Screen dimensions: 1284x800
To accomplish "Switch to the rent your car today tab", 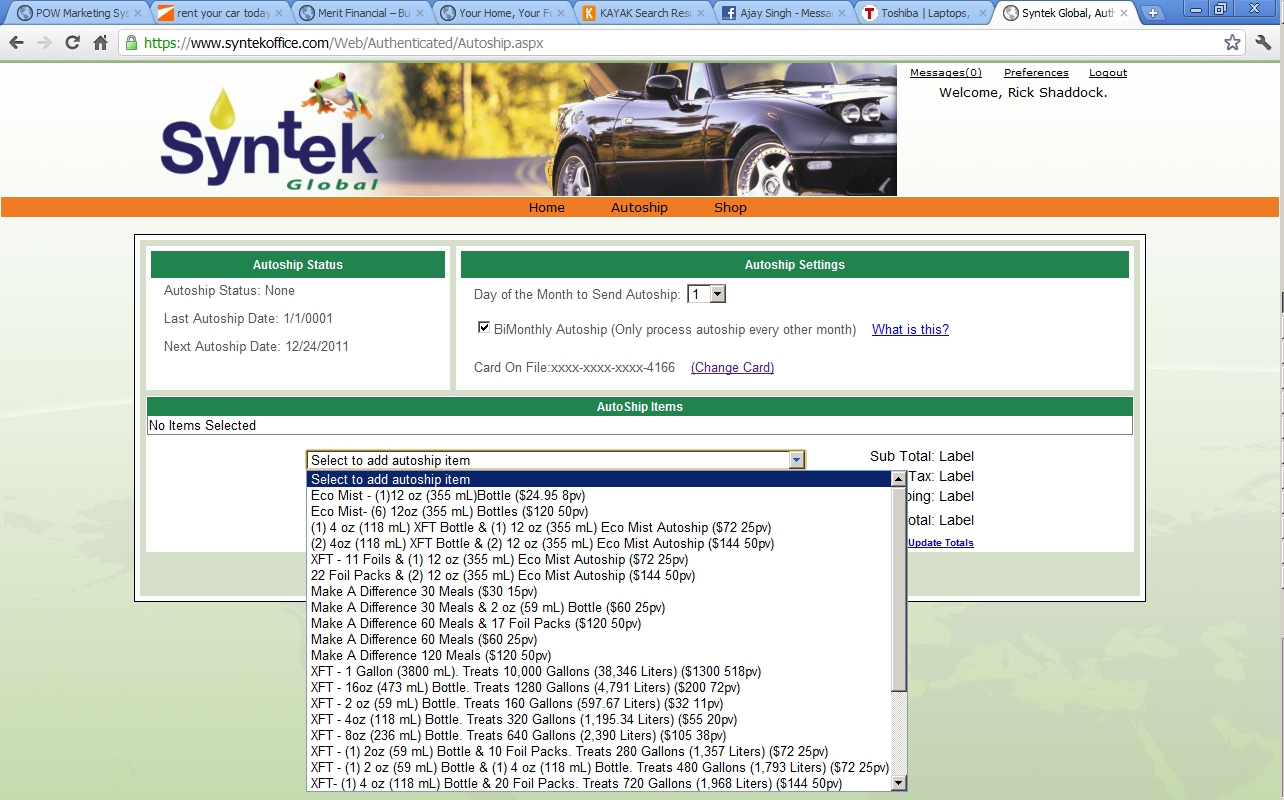I will 217,13.
